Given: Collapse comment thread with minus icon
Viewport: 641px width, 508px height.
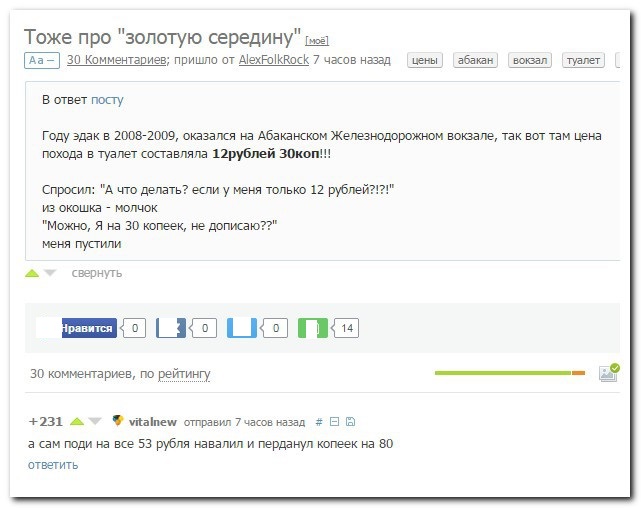Looking at the screenshot, I should pos(334,422).
